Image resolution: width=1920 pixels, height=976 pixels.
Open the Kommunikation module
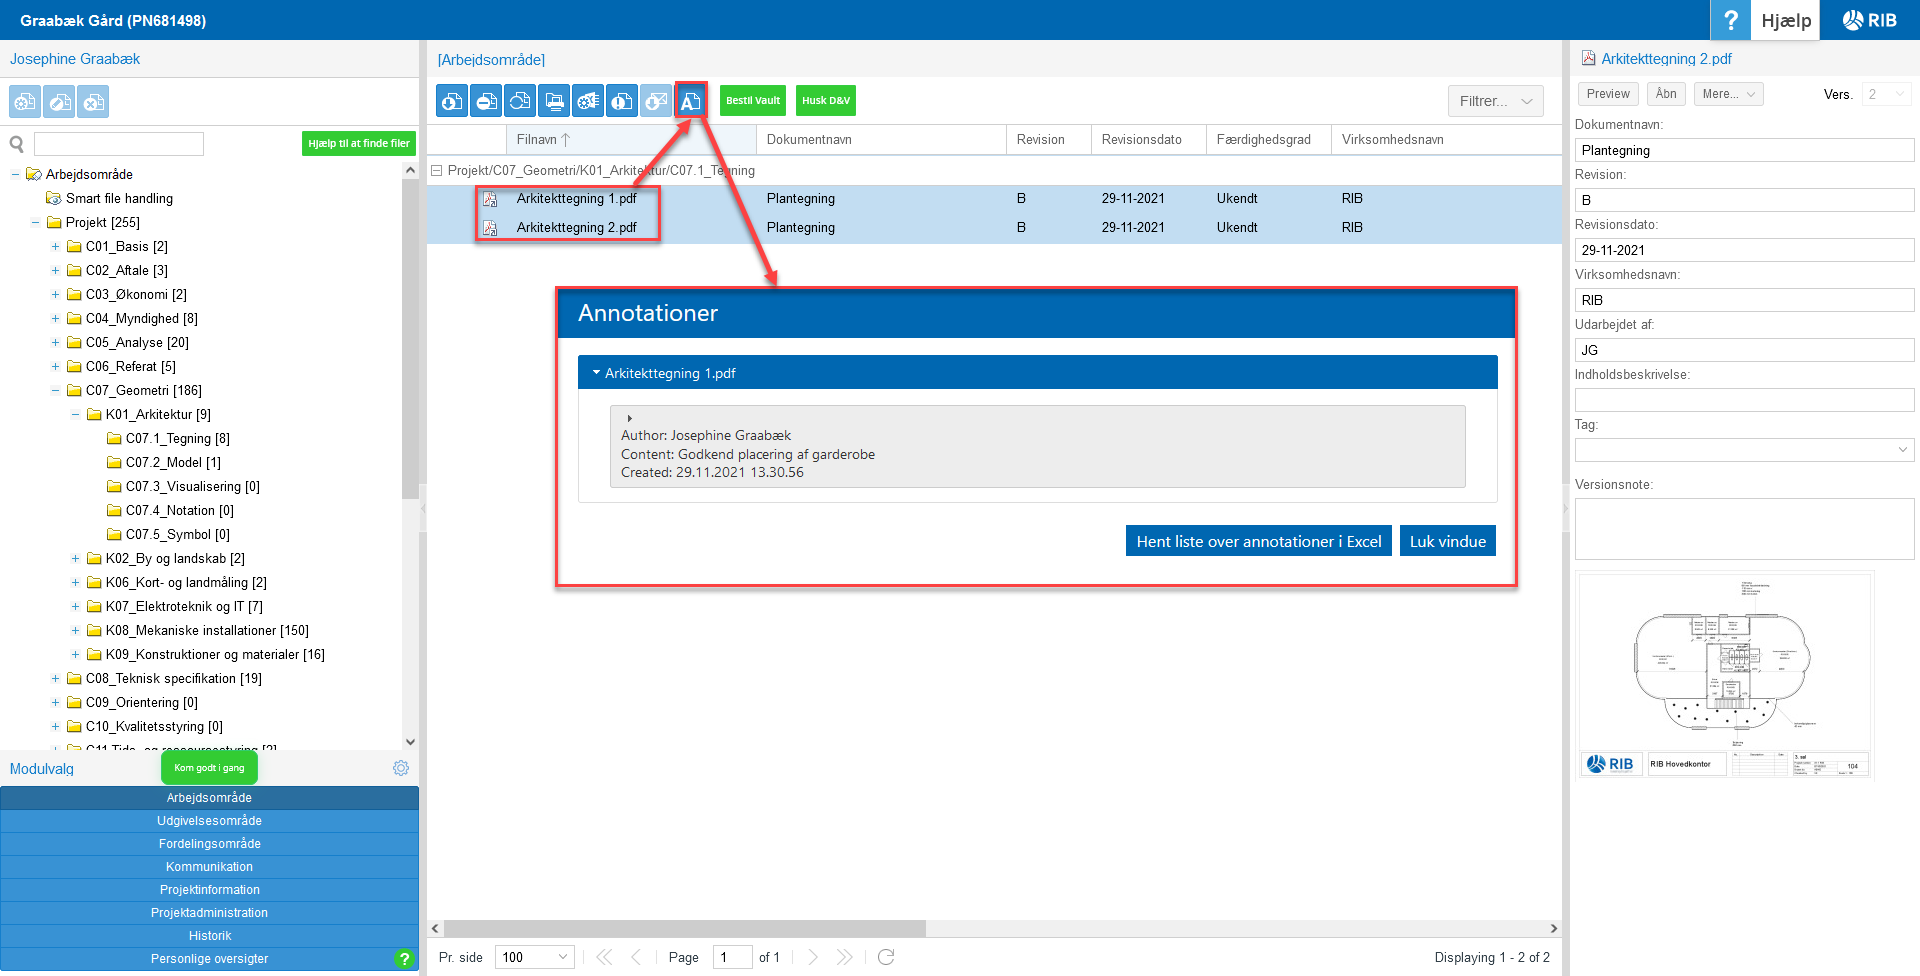[x=209, y=867]
